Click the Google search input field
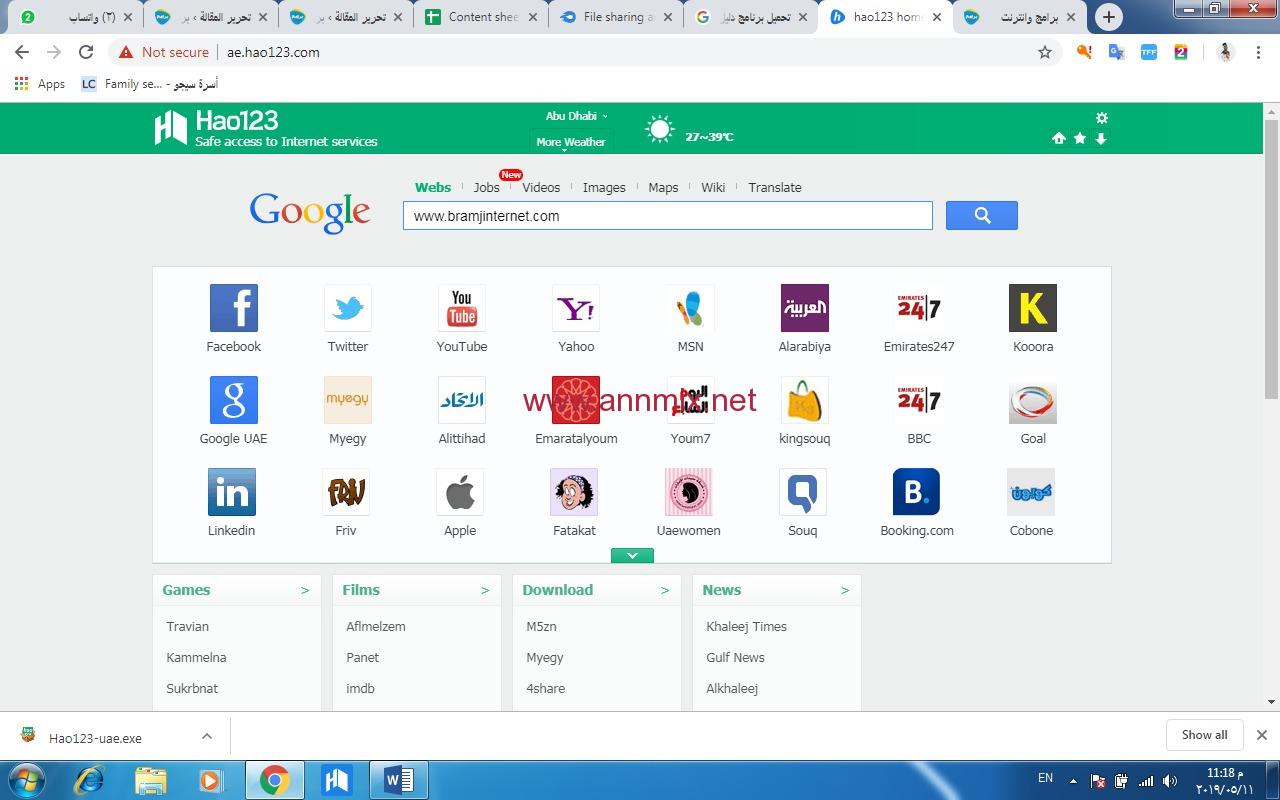Viewport: 1280px width, 800px height. click(x=668, y=215)
